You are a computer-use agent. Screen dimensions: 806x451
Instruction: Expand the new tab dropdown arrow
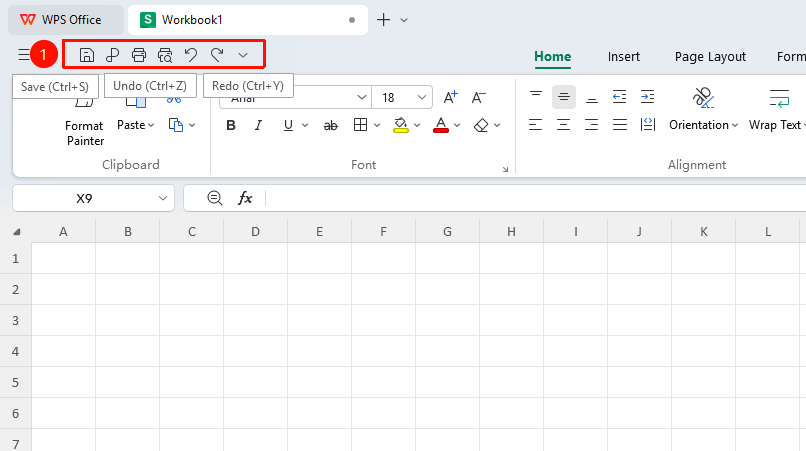pyautogui.click(x=404, y=21)
